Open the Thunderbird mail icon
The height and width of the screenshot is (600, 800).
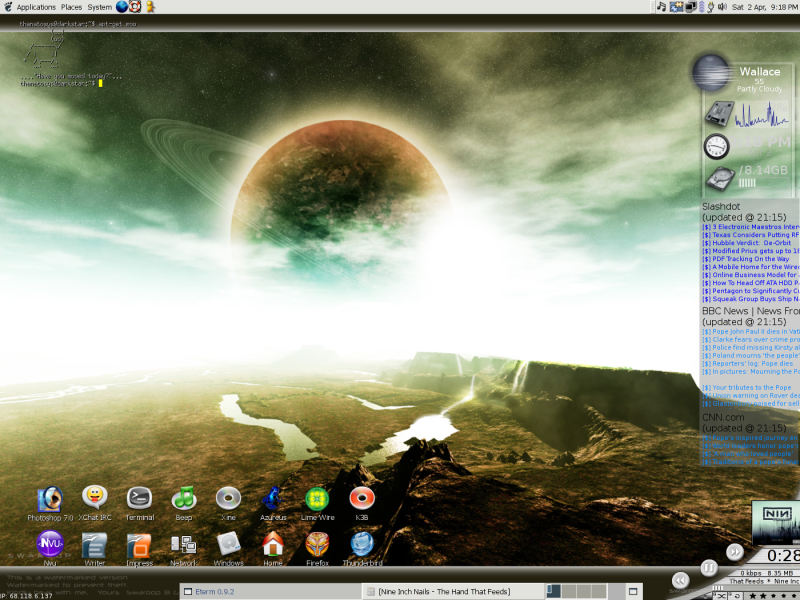click(x=362, y=544)
